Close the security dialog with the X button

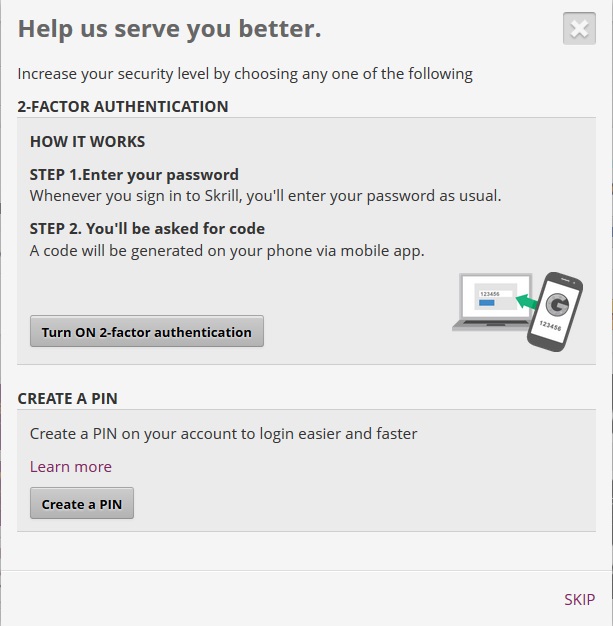coord(579,29)
